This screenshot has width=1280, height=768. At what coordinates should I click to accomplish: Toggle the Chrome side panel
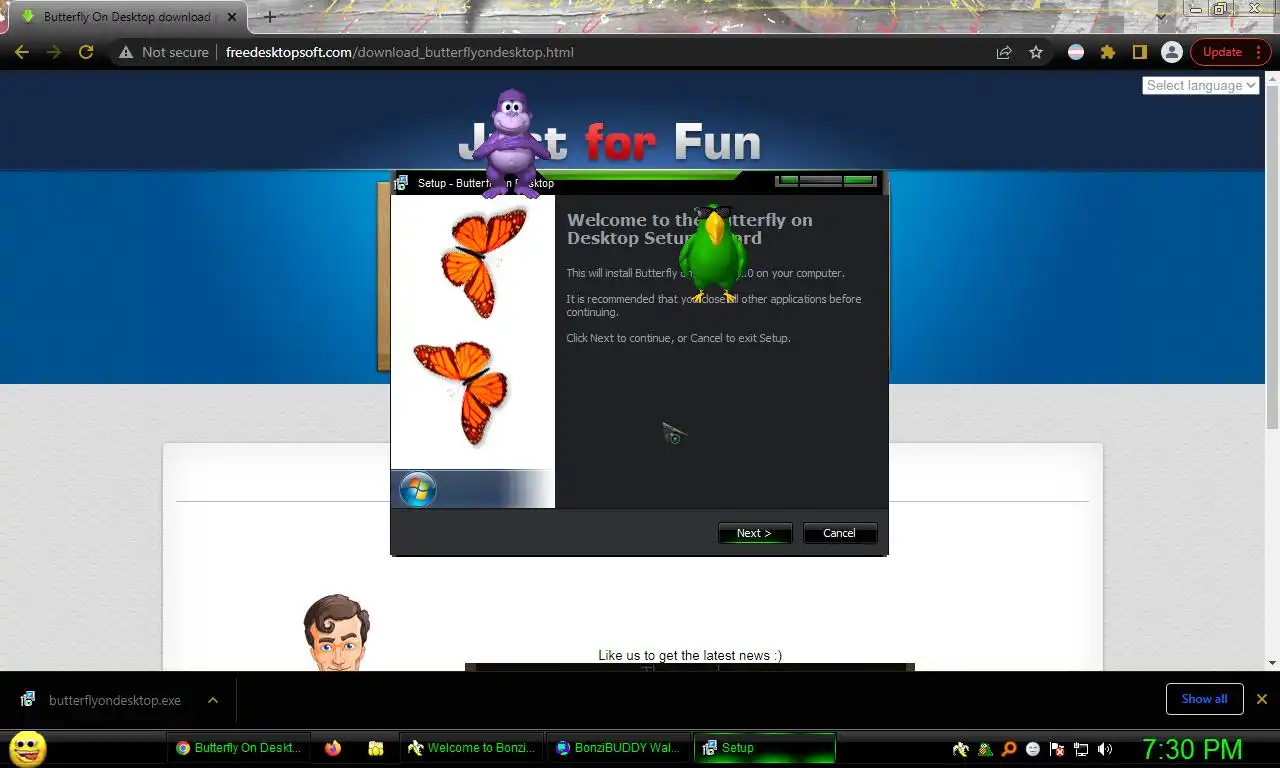tap(1139, 52)
